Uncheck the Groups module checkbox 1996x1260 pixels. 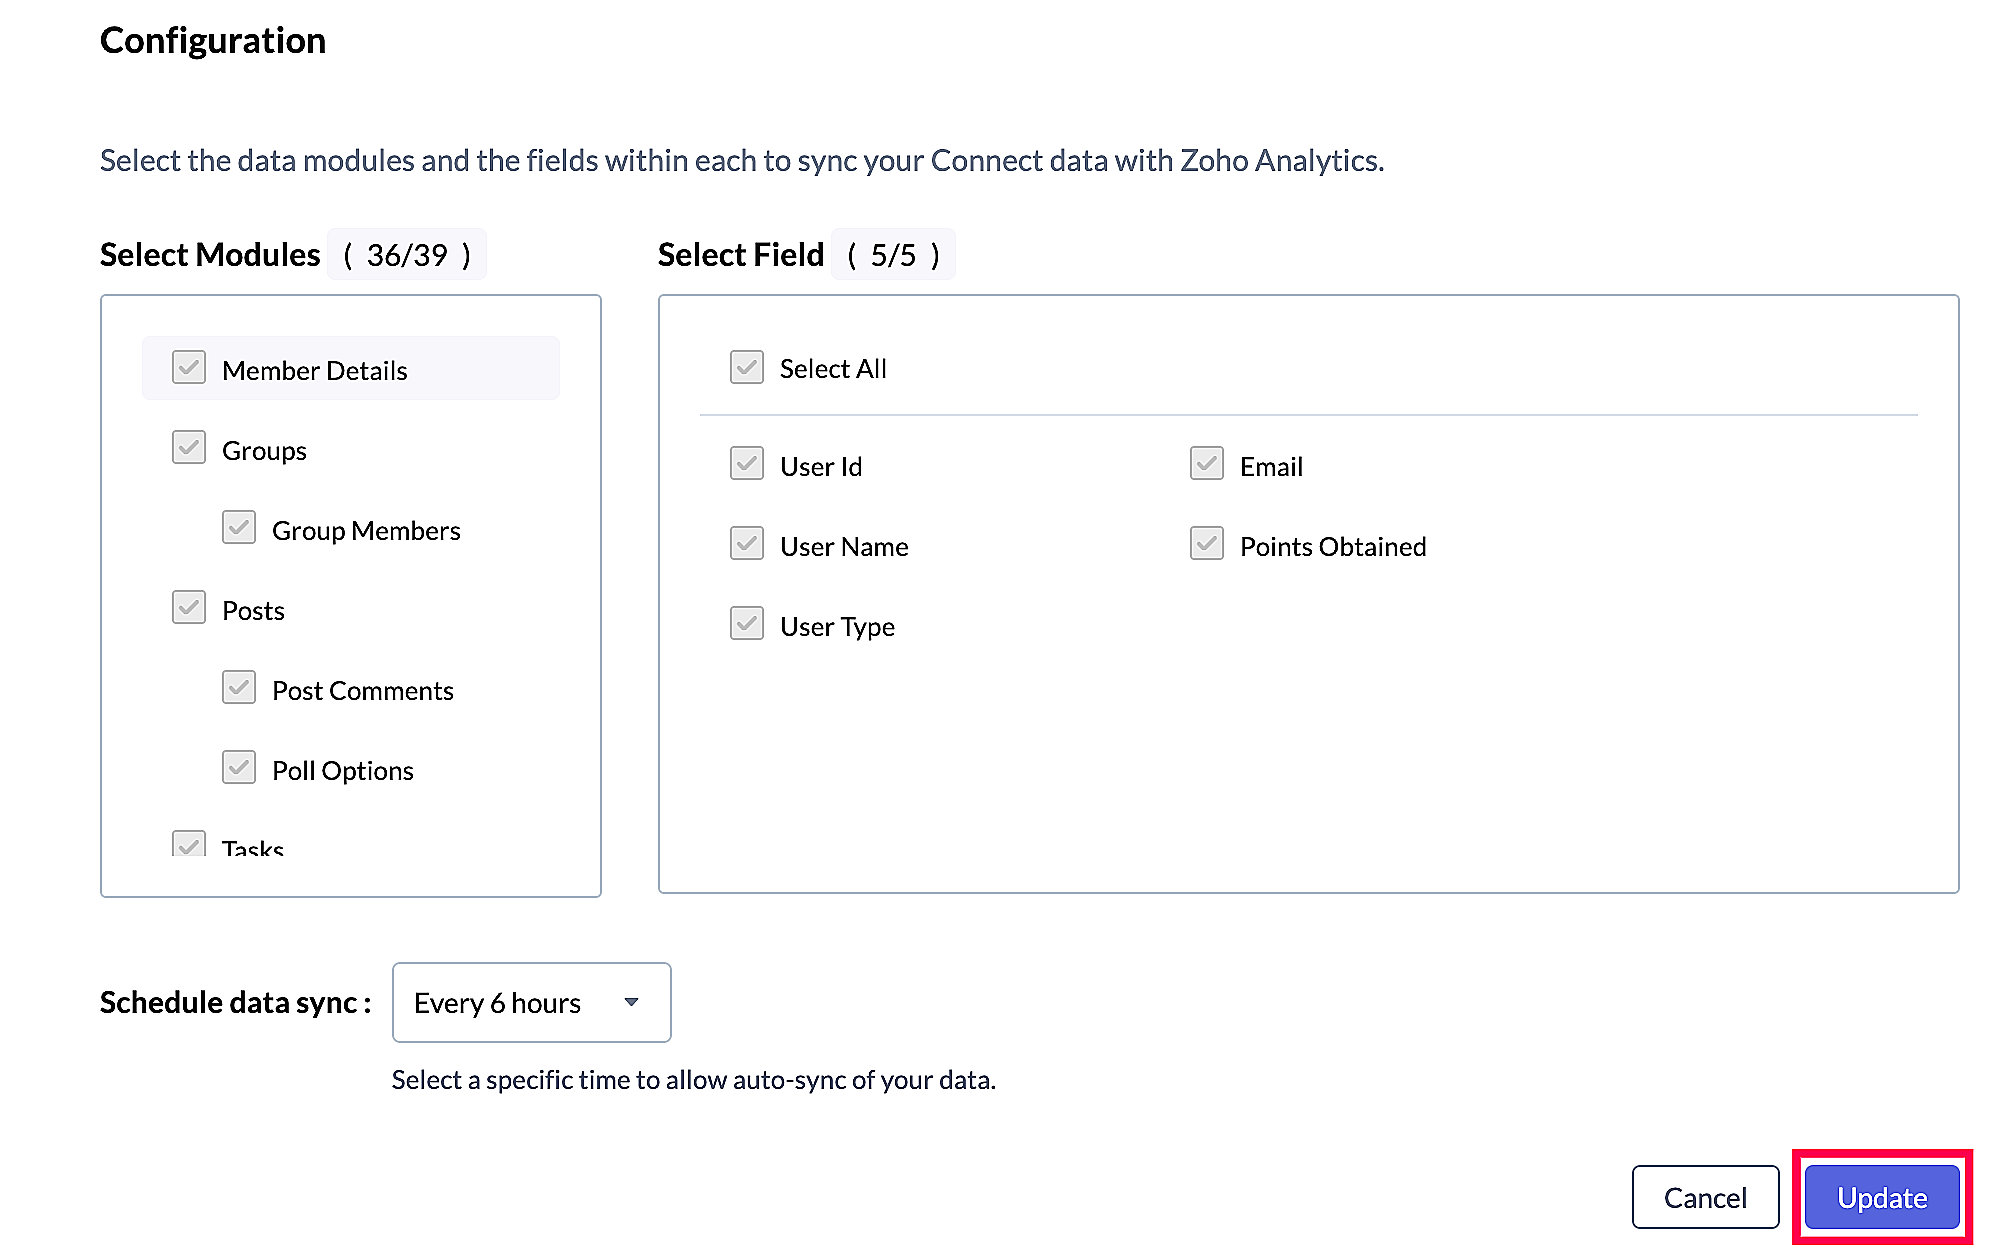tap(189, 448)
